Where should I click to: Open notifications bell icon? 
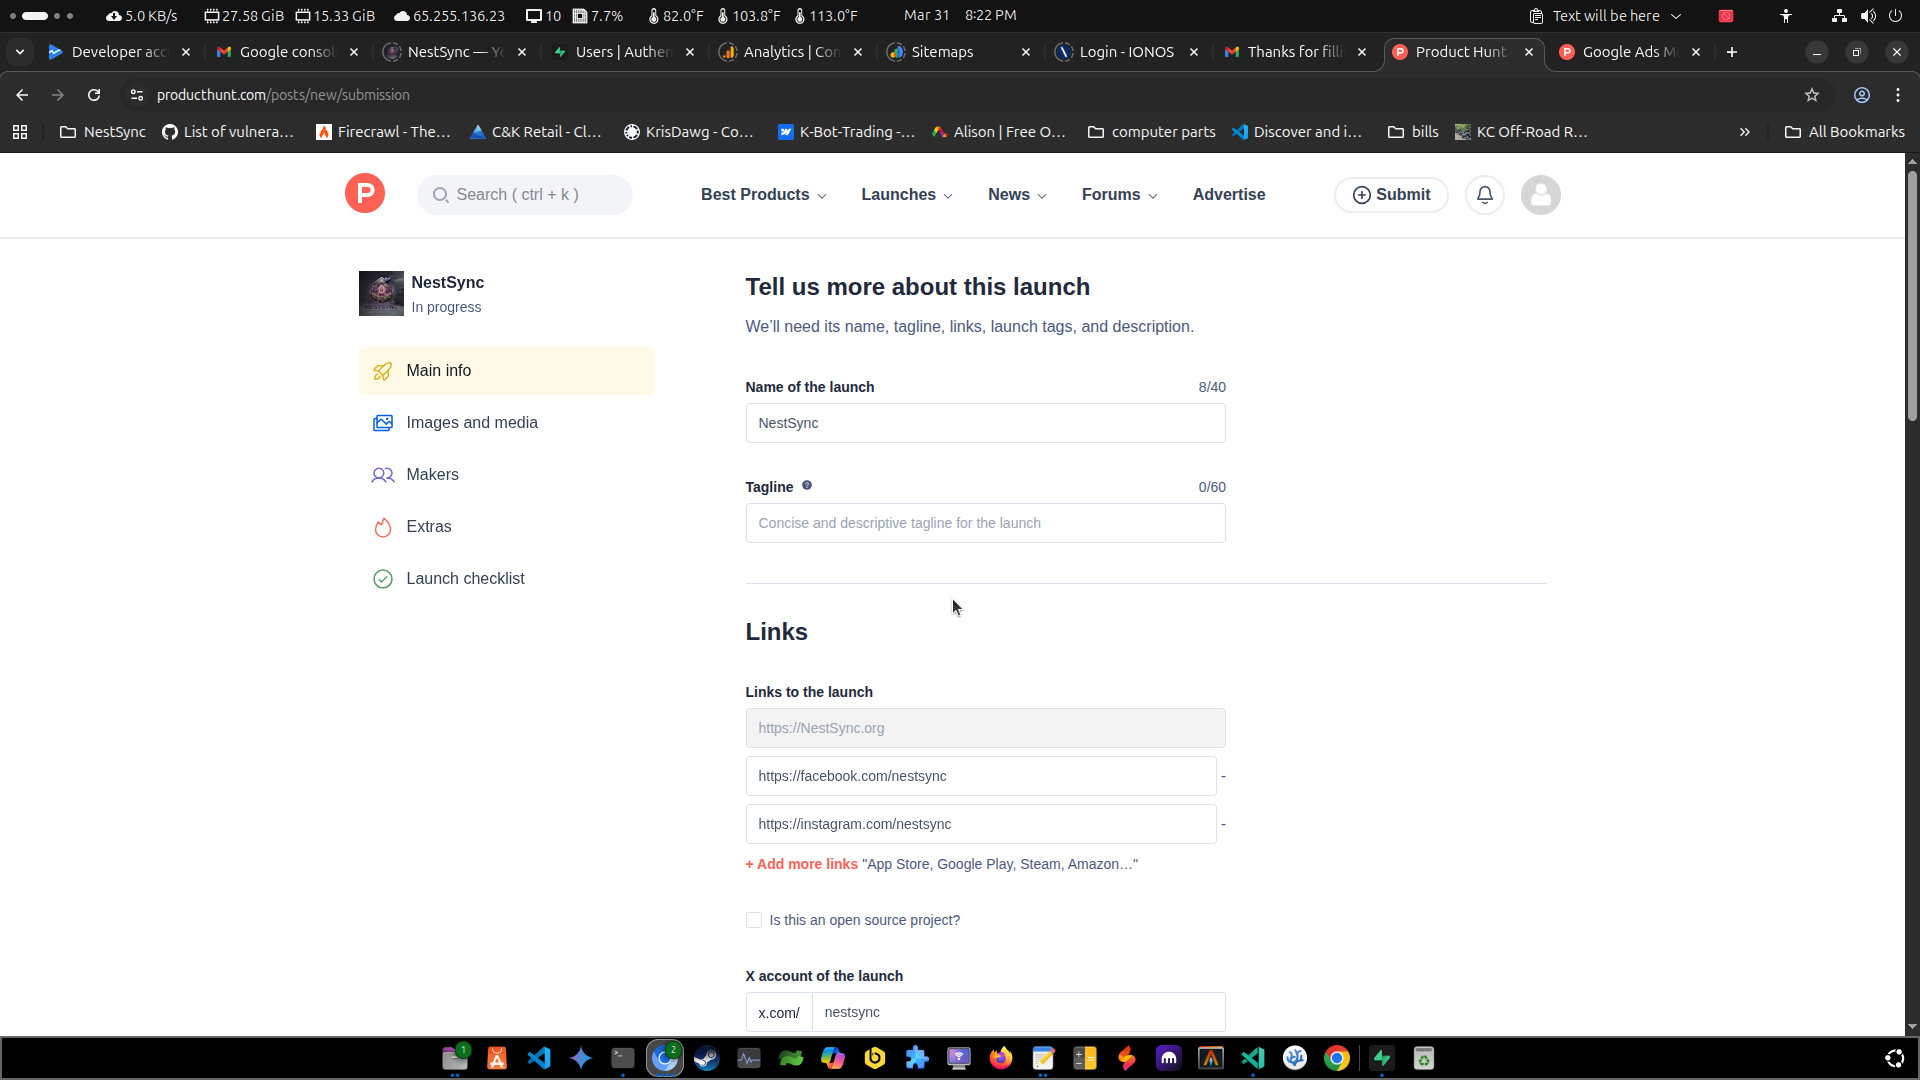[x=1485, y=195]
